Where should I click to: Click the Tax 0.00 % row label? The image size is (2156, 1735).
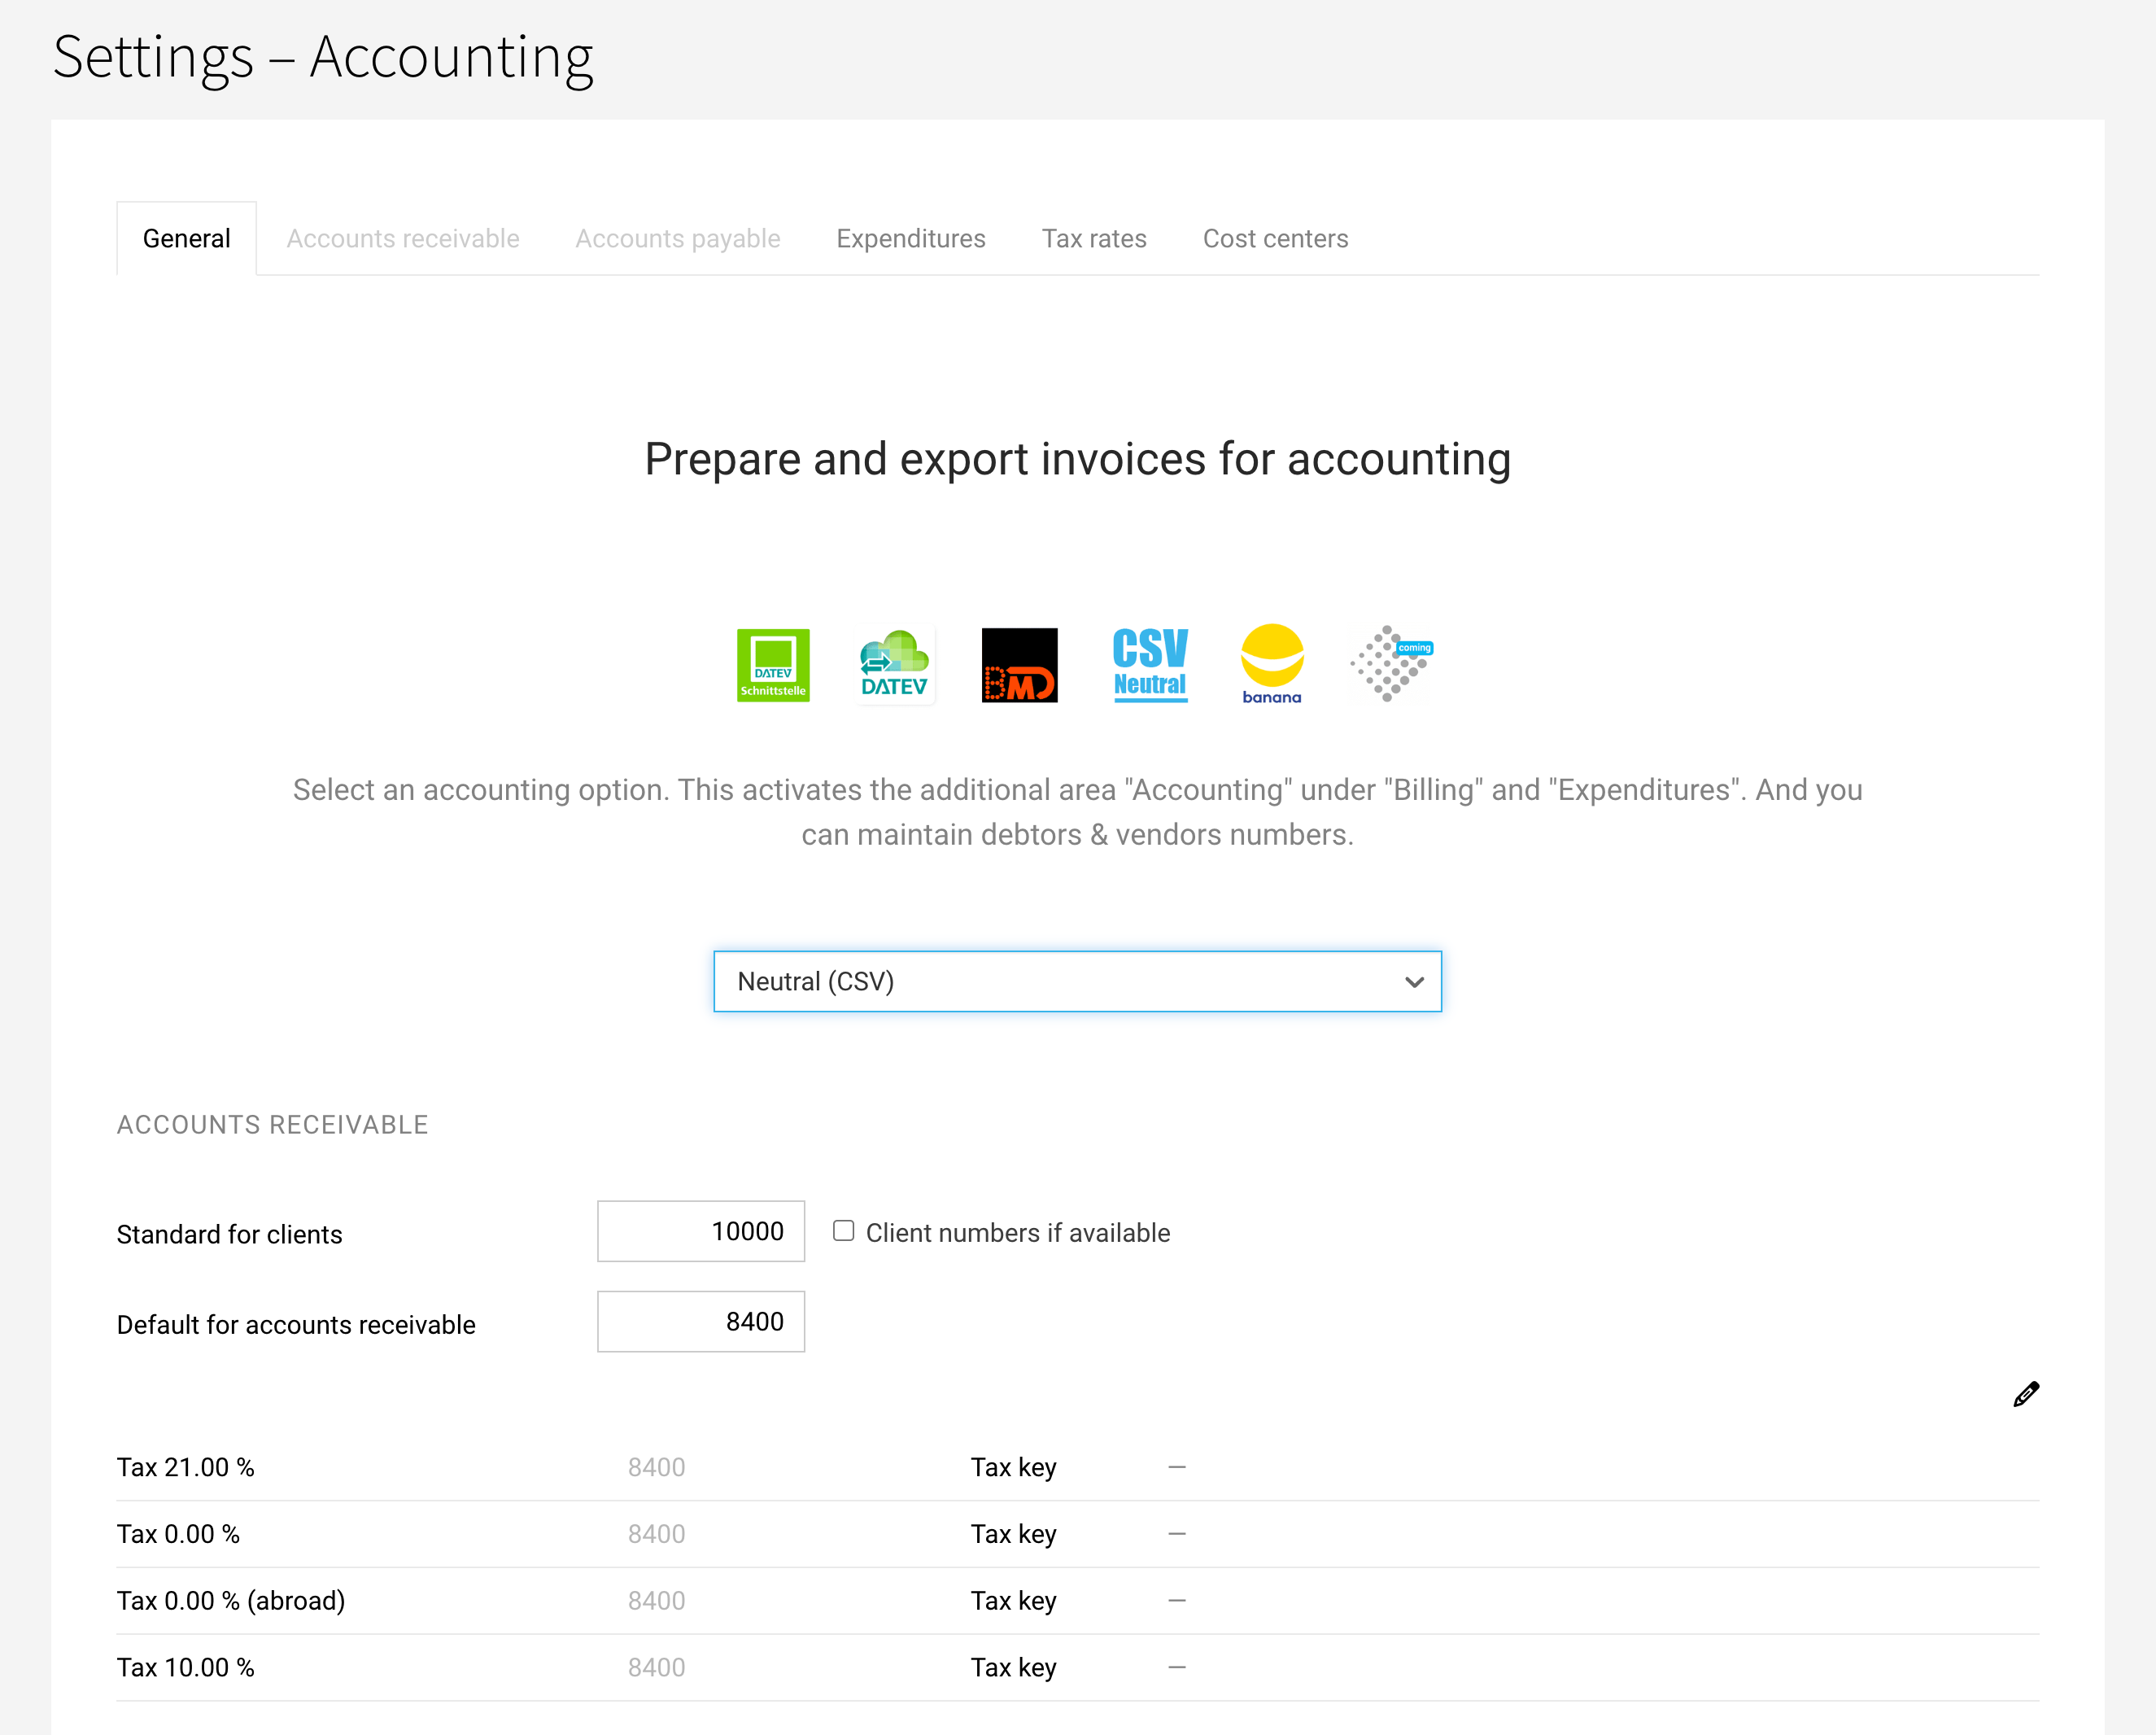pos(178,1534)
